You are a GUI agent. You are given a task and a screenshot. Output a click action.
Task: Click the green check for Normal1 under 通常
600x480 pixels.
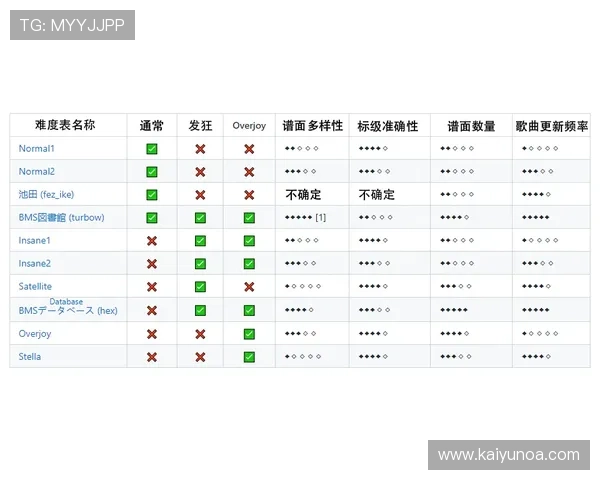pyautogui.click(x=152, y=149)
